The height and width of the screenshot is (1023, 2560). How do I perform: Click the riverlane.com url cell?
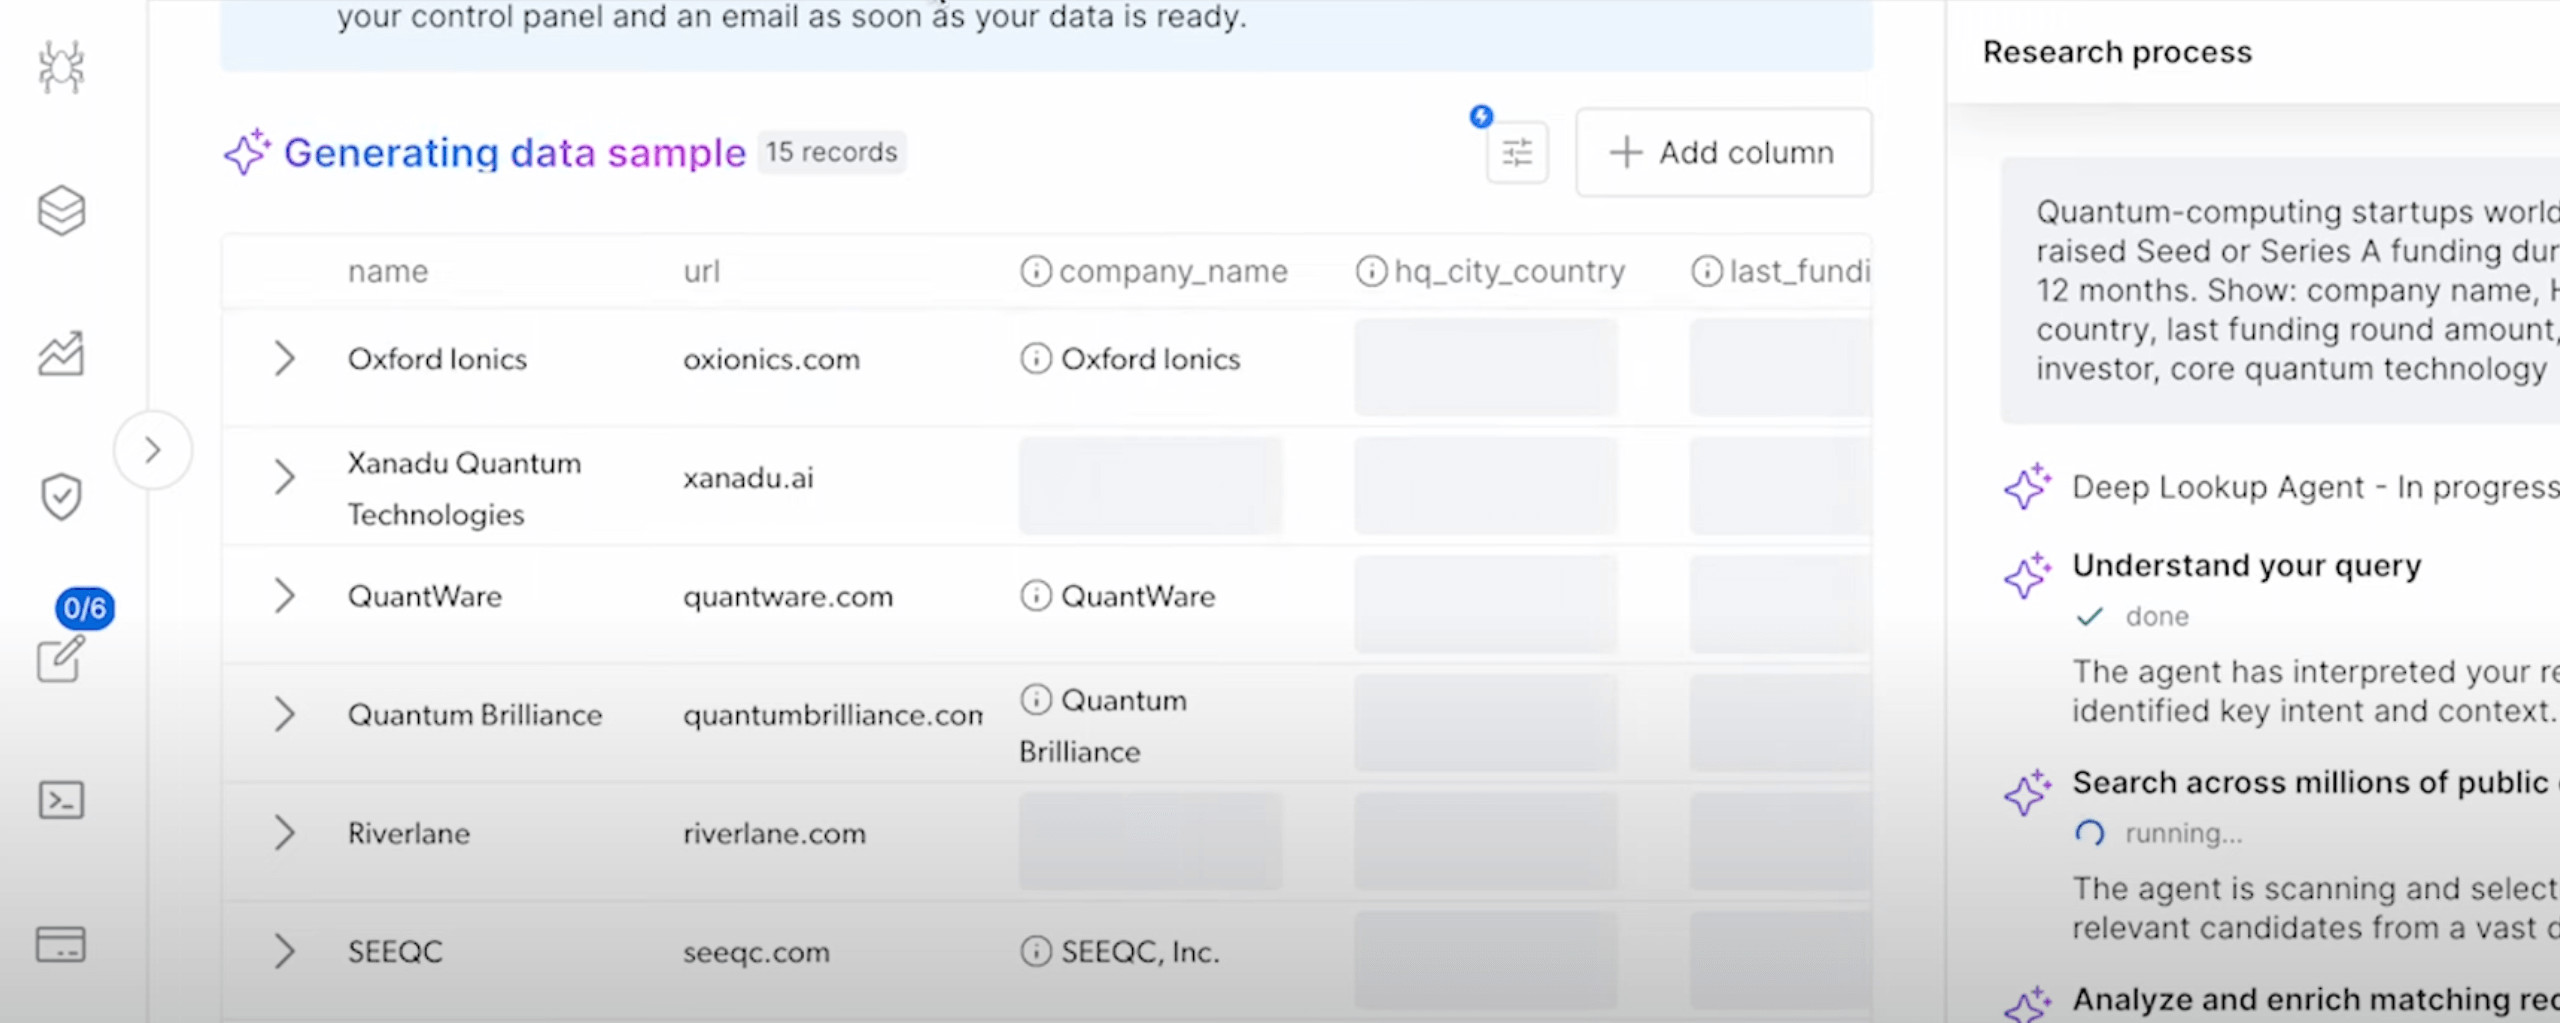tap(774, 834)
